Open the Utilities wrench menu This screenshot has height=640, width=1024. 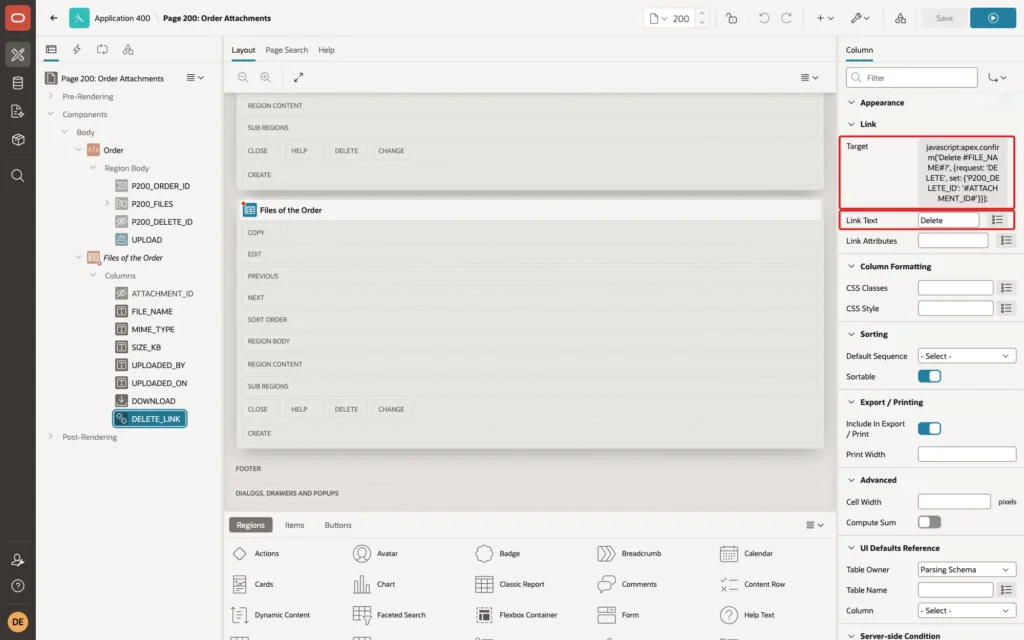pyautogui.click(x=860, y=18)
